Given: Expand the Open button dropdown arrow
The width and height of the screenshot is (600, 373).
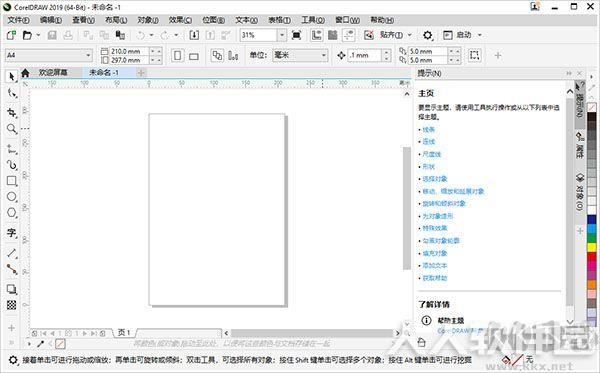Looking at the screenshot, I should click(x=38, y=35).
